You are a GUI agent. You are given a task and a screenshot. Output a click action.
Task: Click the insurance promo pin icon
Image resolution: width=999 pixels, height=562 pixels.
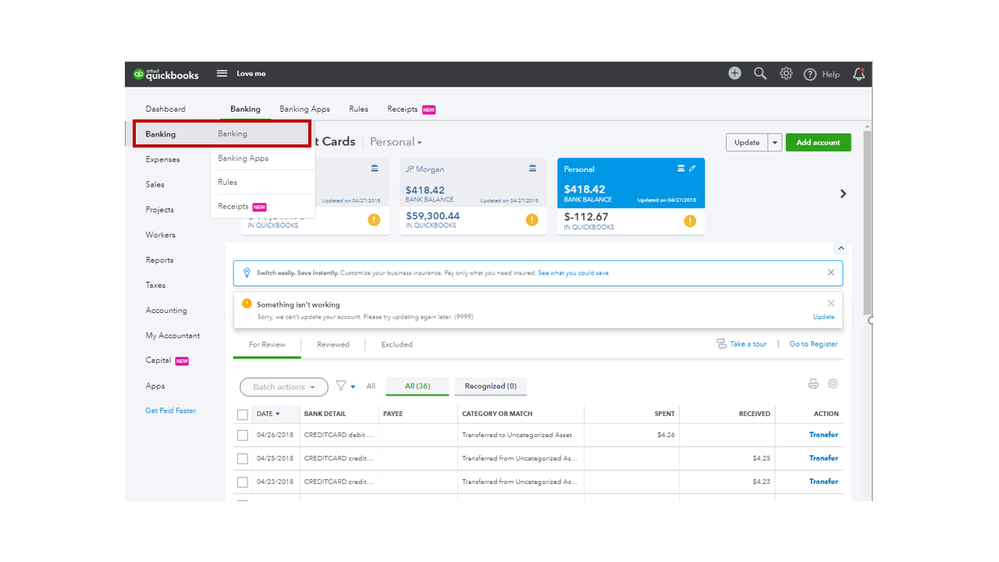247,273
